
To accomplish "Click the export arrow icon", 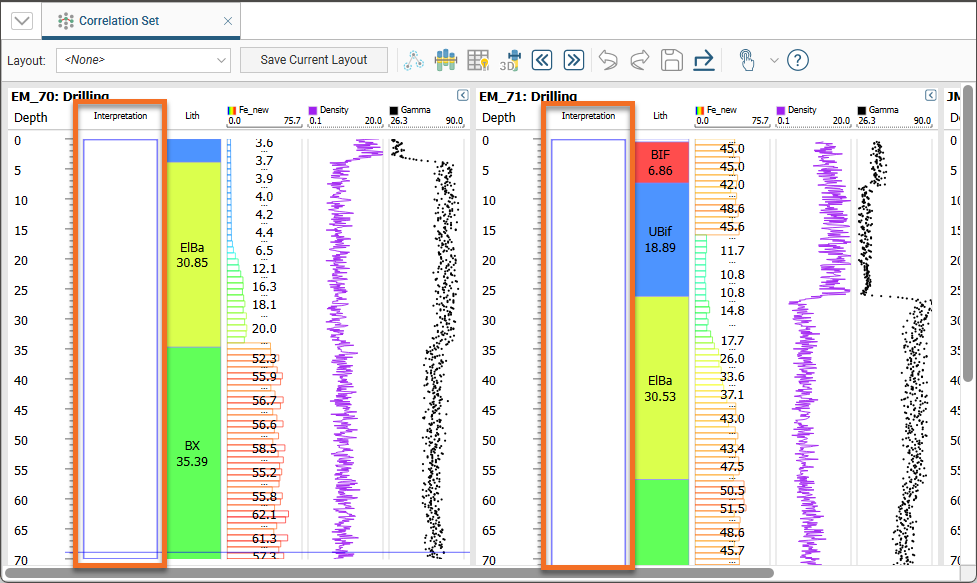I will pos(703,60).
